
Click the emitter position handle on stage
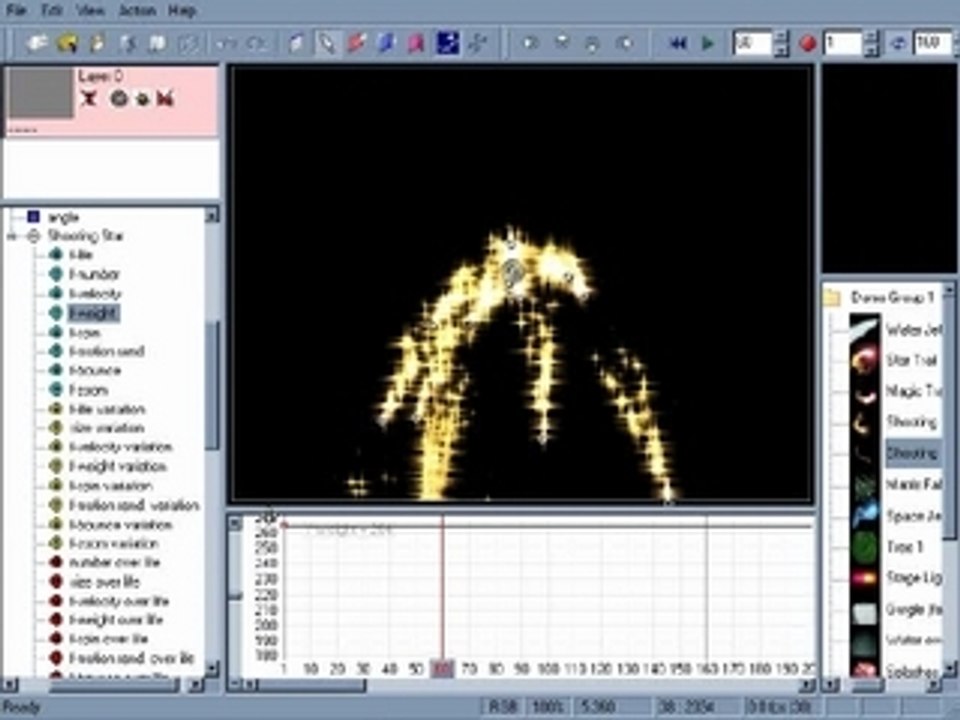pos(513,273)
